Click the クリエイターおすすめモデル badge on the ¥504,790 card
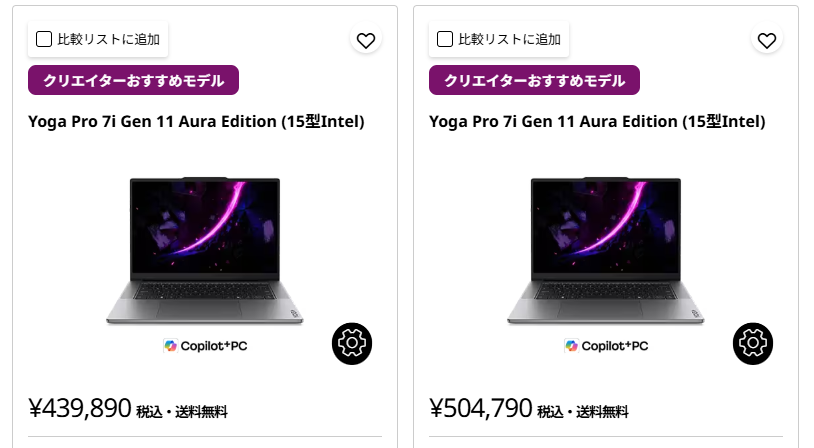The height and width of the screenshot is (448, 814). [x=534, y=81]
